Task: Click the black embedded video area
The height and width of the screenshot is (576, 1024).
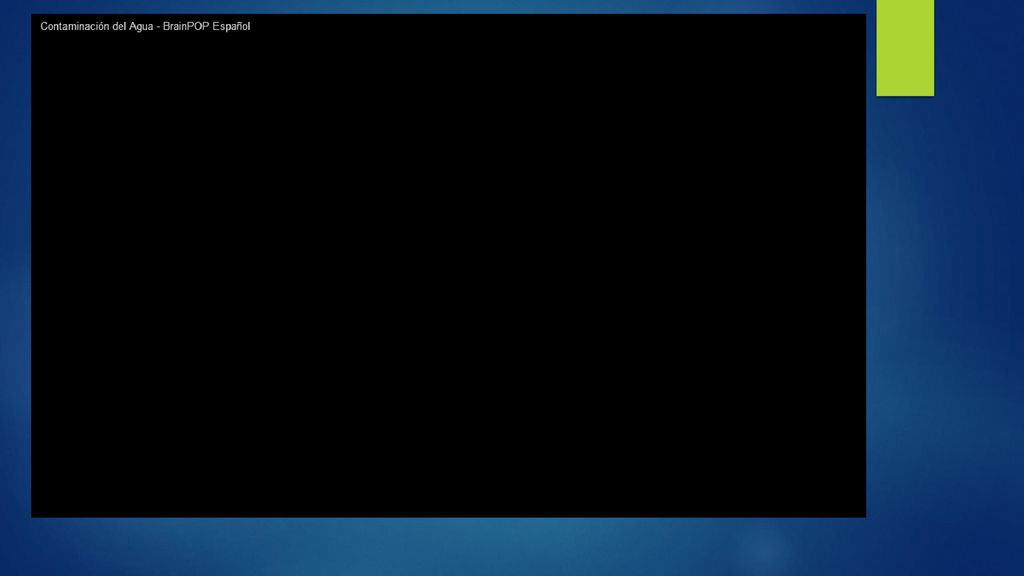Action: [448, 266]
